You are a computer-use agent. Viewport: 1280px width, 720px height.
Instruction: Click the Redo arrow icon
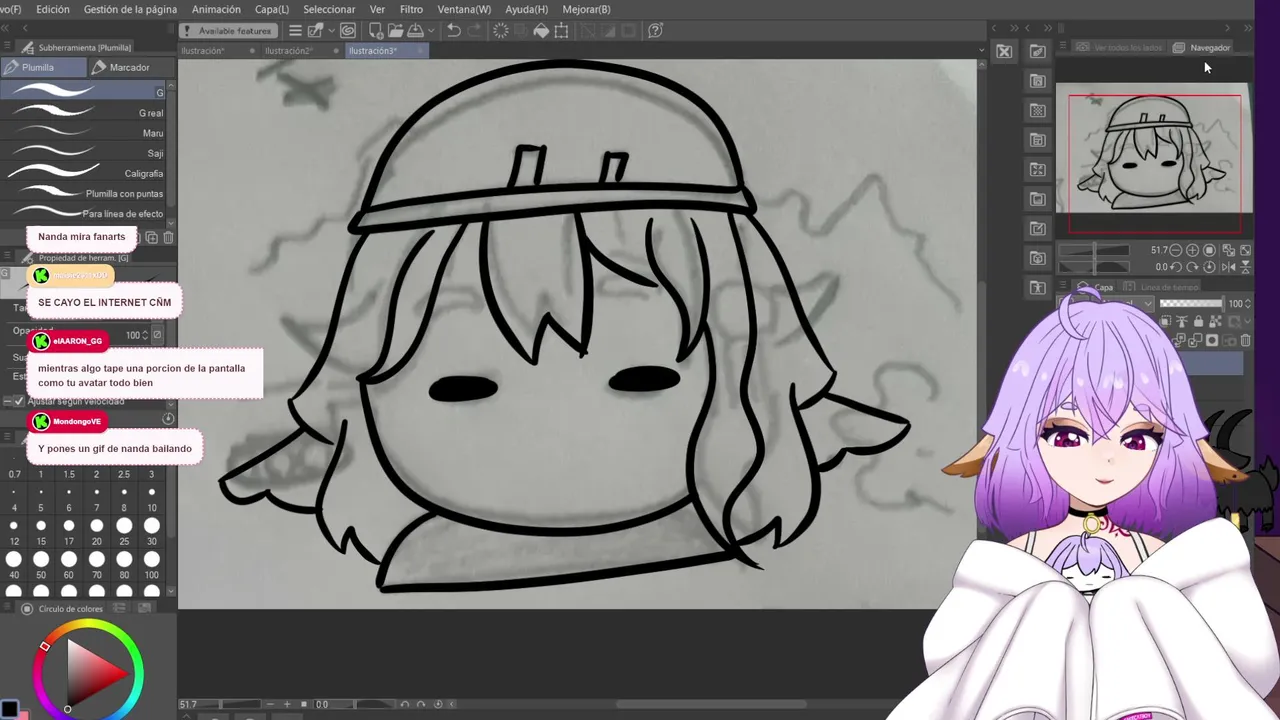click(x=474, y=30)
